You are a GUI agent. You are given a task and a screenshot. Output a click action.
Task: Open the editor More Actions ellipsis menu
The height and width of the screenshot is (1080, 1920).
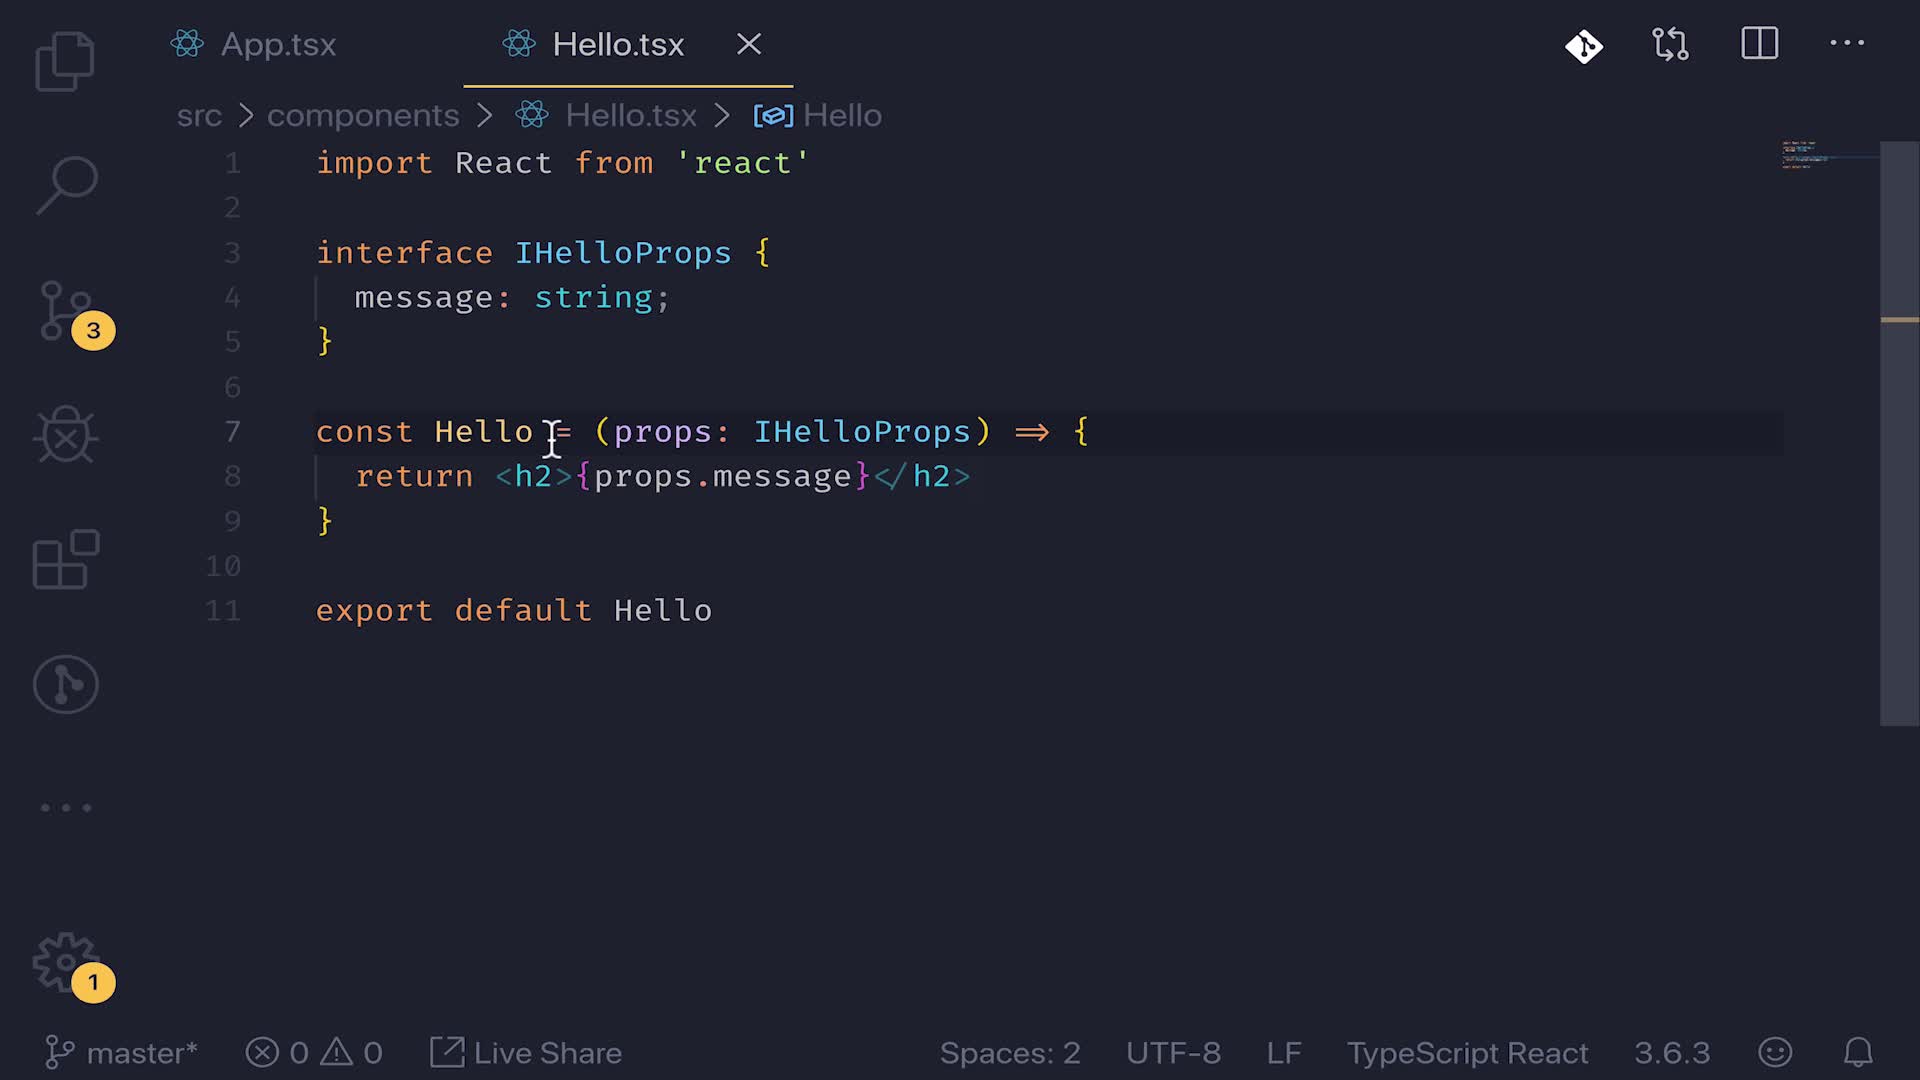point(1846,44)
